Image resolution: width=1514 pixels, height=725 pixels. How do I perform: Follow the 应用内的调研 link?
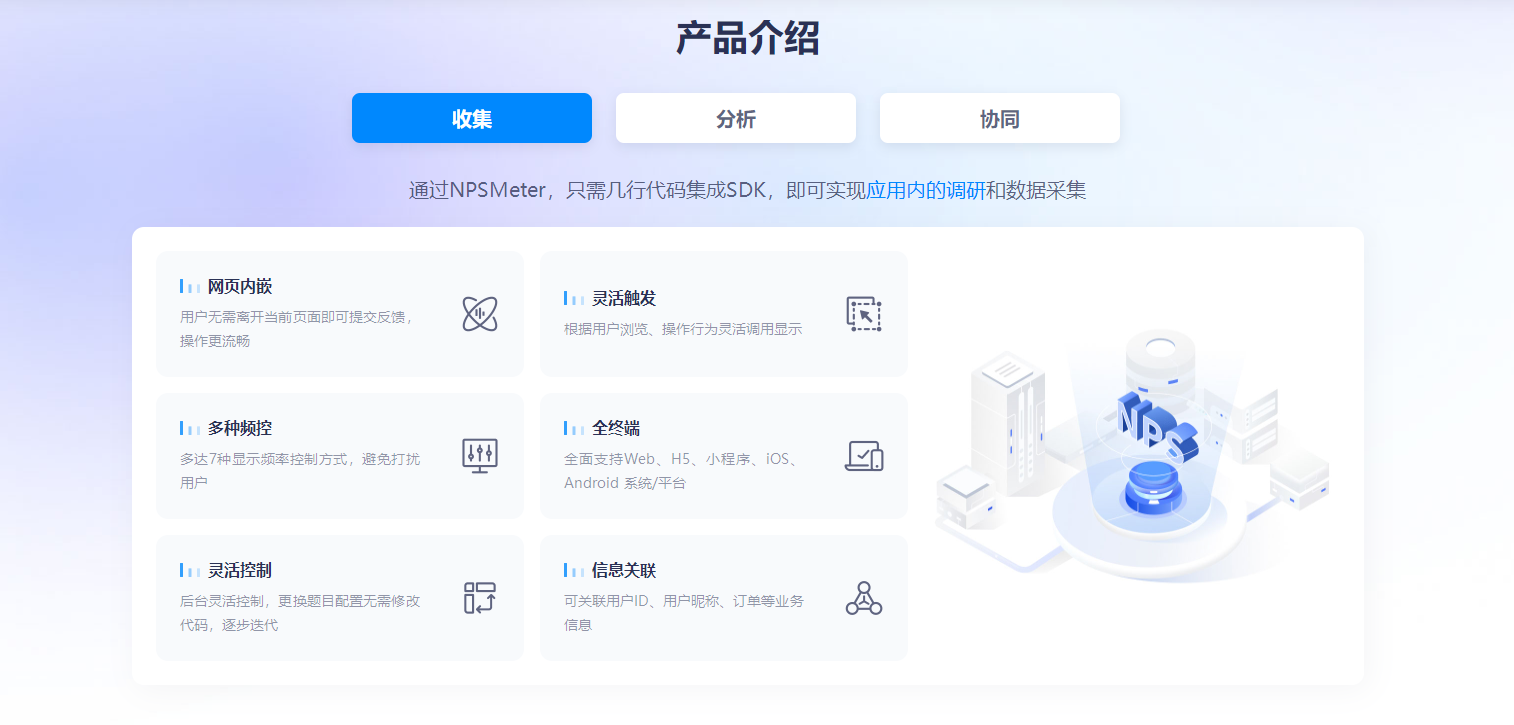(x=925, y=190)
